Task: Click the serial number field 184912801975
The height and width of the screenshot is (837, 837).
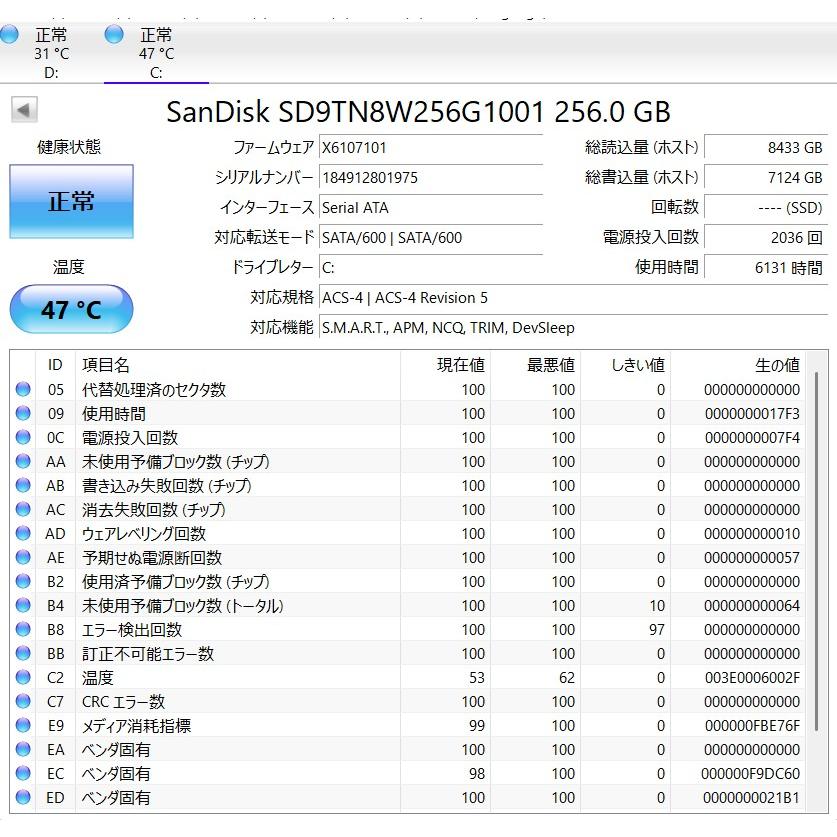Action: [x=431, y=177]
